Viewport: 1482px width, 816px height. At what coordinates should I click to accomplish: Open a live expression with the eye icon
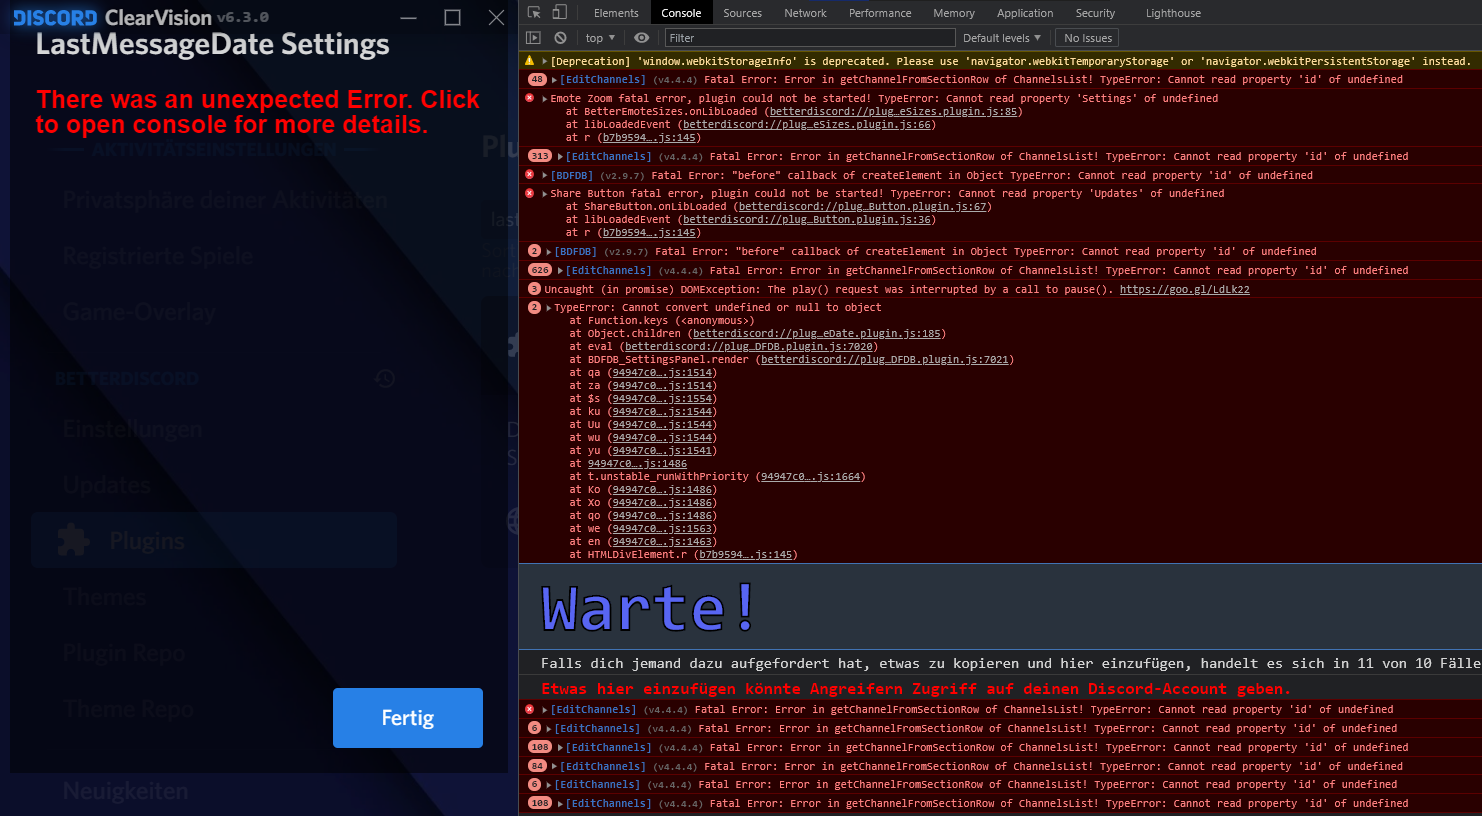tap(641, 37)
